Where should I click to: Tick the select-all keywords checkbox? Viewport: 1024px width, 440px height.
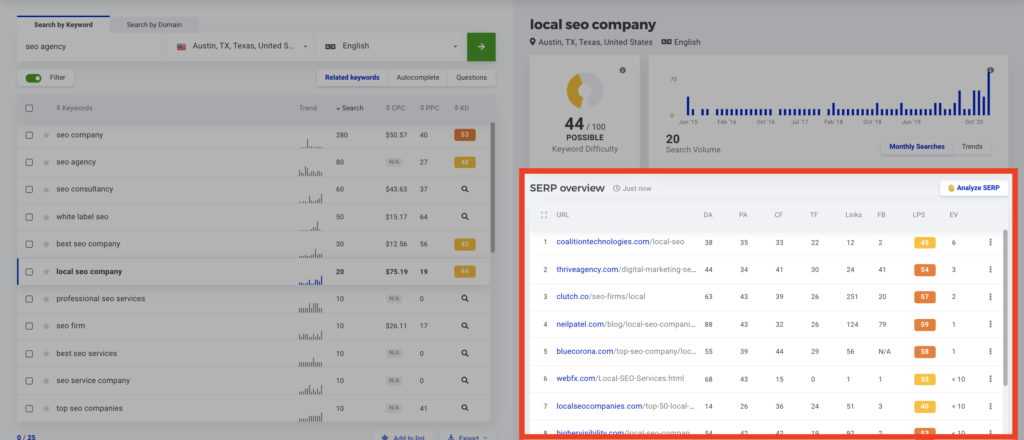(x=29, y=108)
